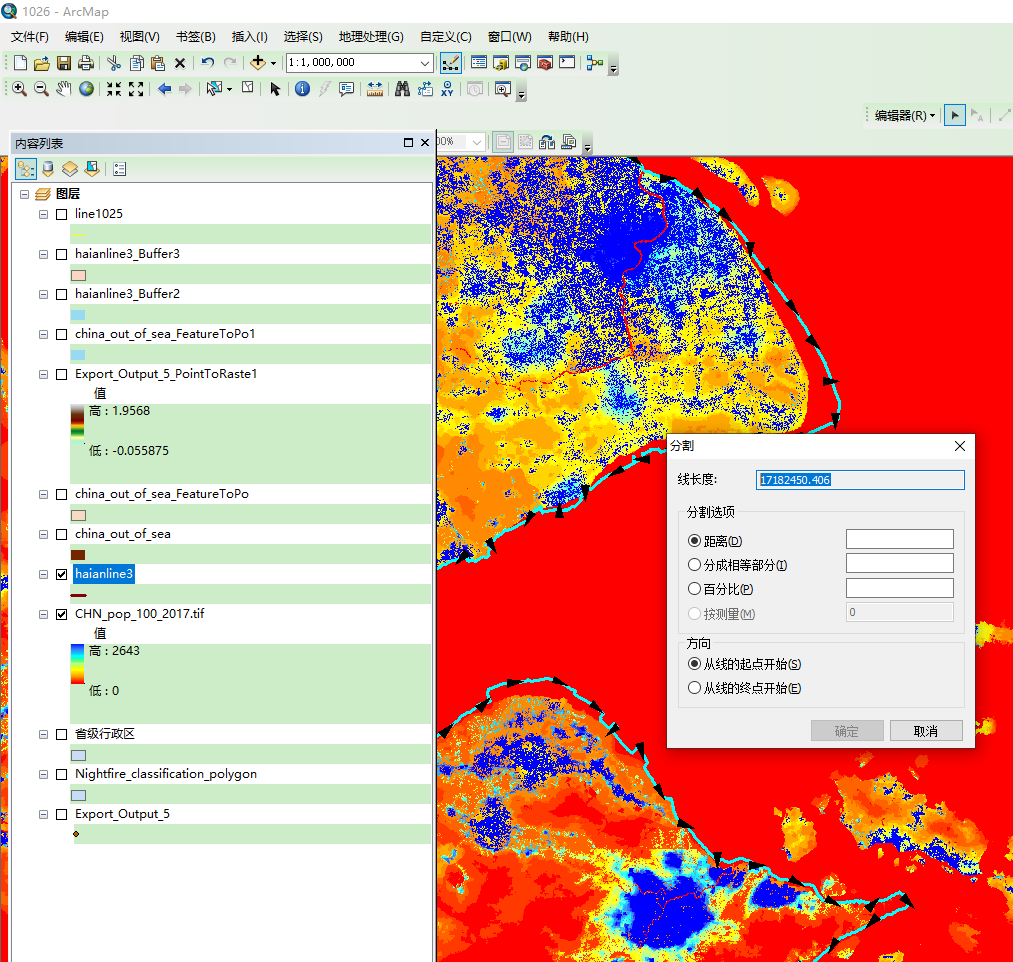Click the 距离 value input field
This screenshot has width=1013, height=962.
(x=899, y=539)
